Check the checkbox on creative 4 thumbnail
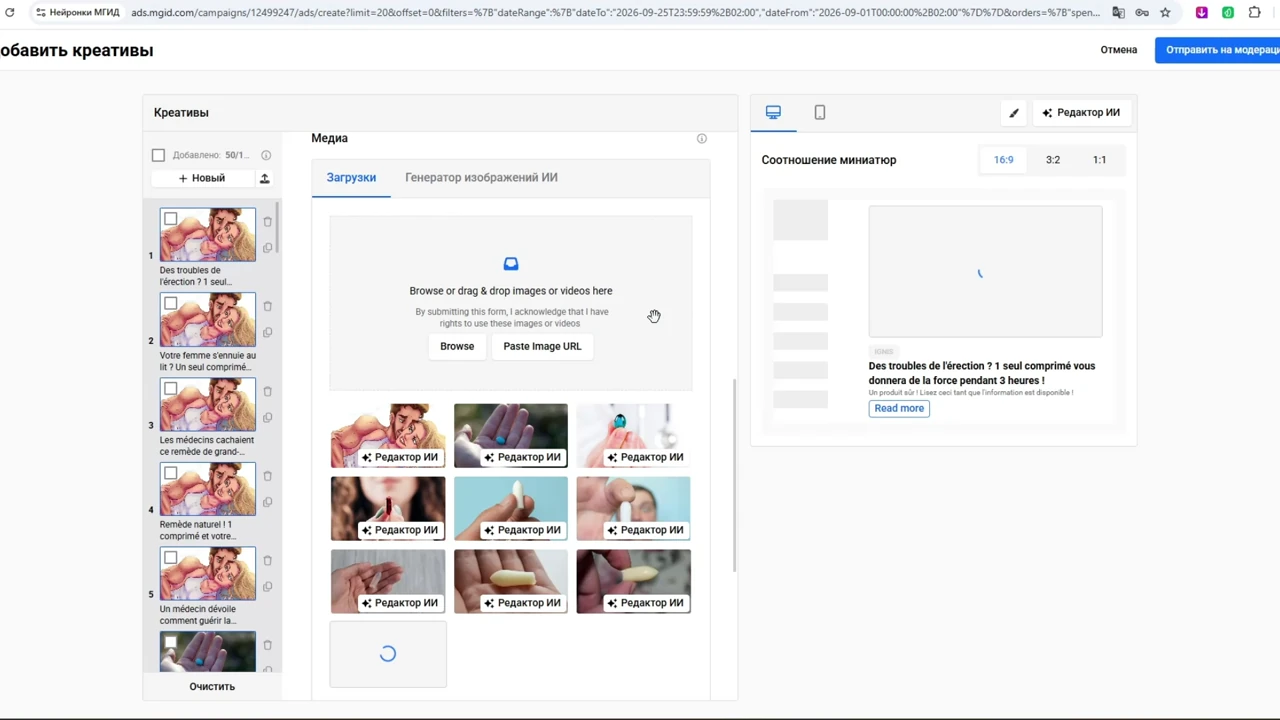The width and height of the screenshot is (1280, 720). [x=171, y=474]
